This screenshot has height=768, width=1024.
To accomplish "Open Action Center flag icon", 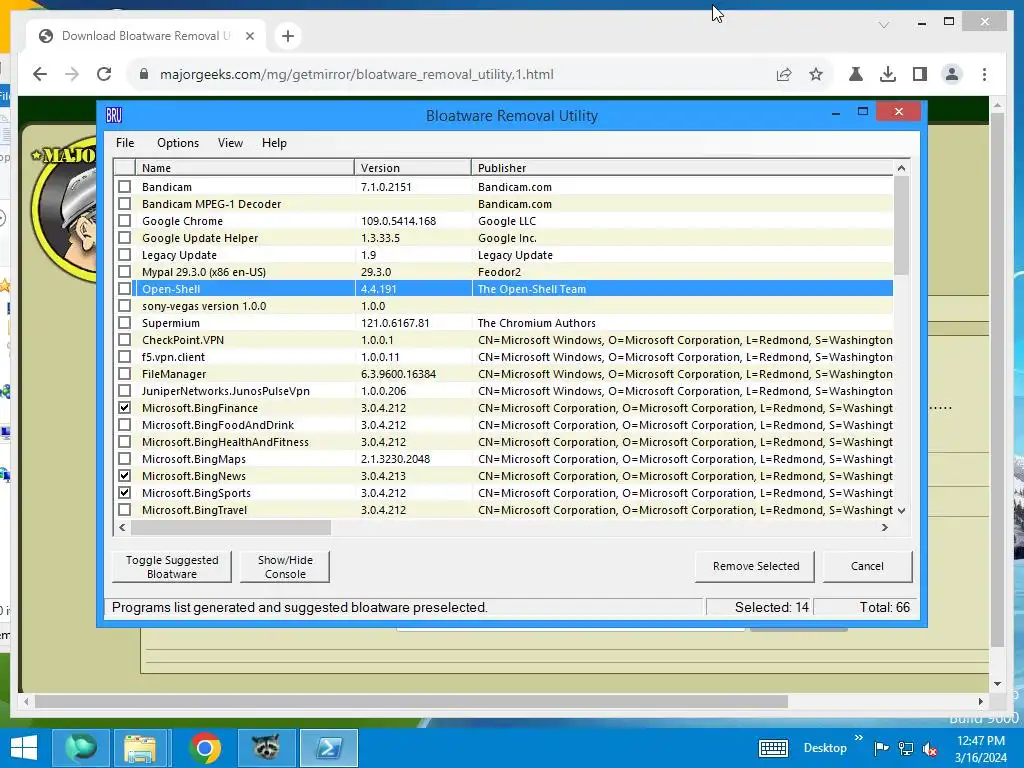I will point(882,748).
